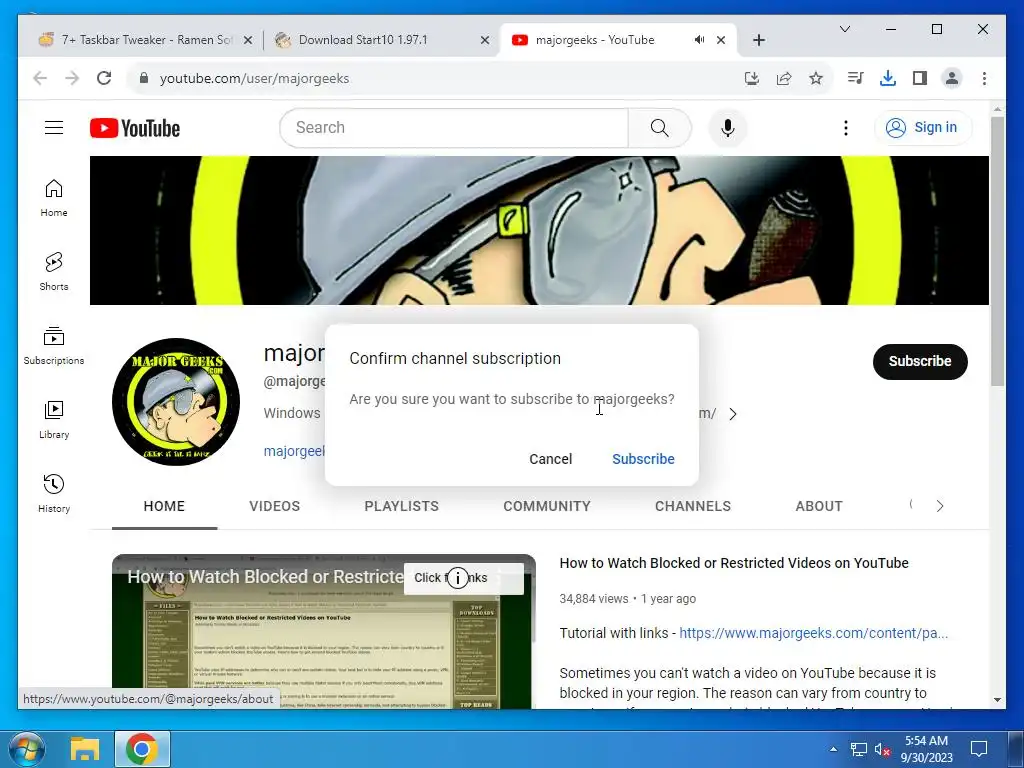This screenshot has width=1024, height=768.
Task: Click the Sign in button
Action: click(x=923, y=127)
